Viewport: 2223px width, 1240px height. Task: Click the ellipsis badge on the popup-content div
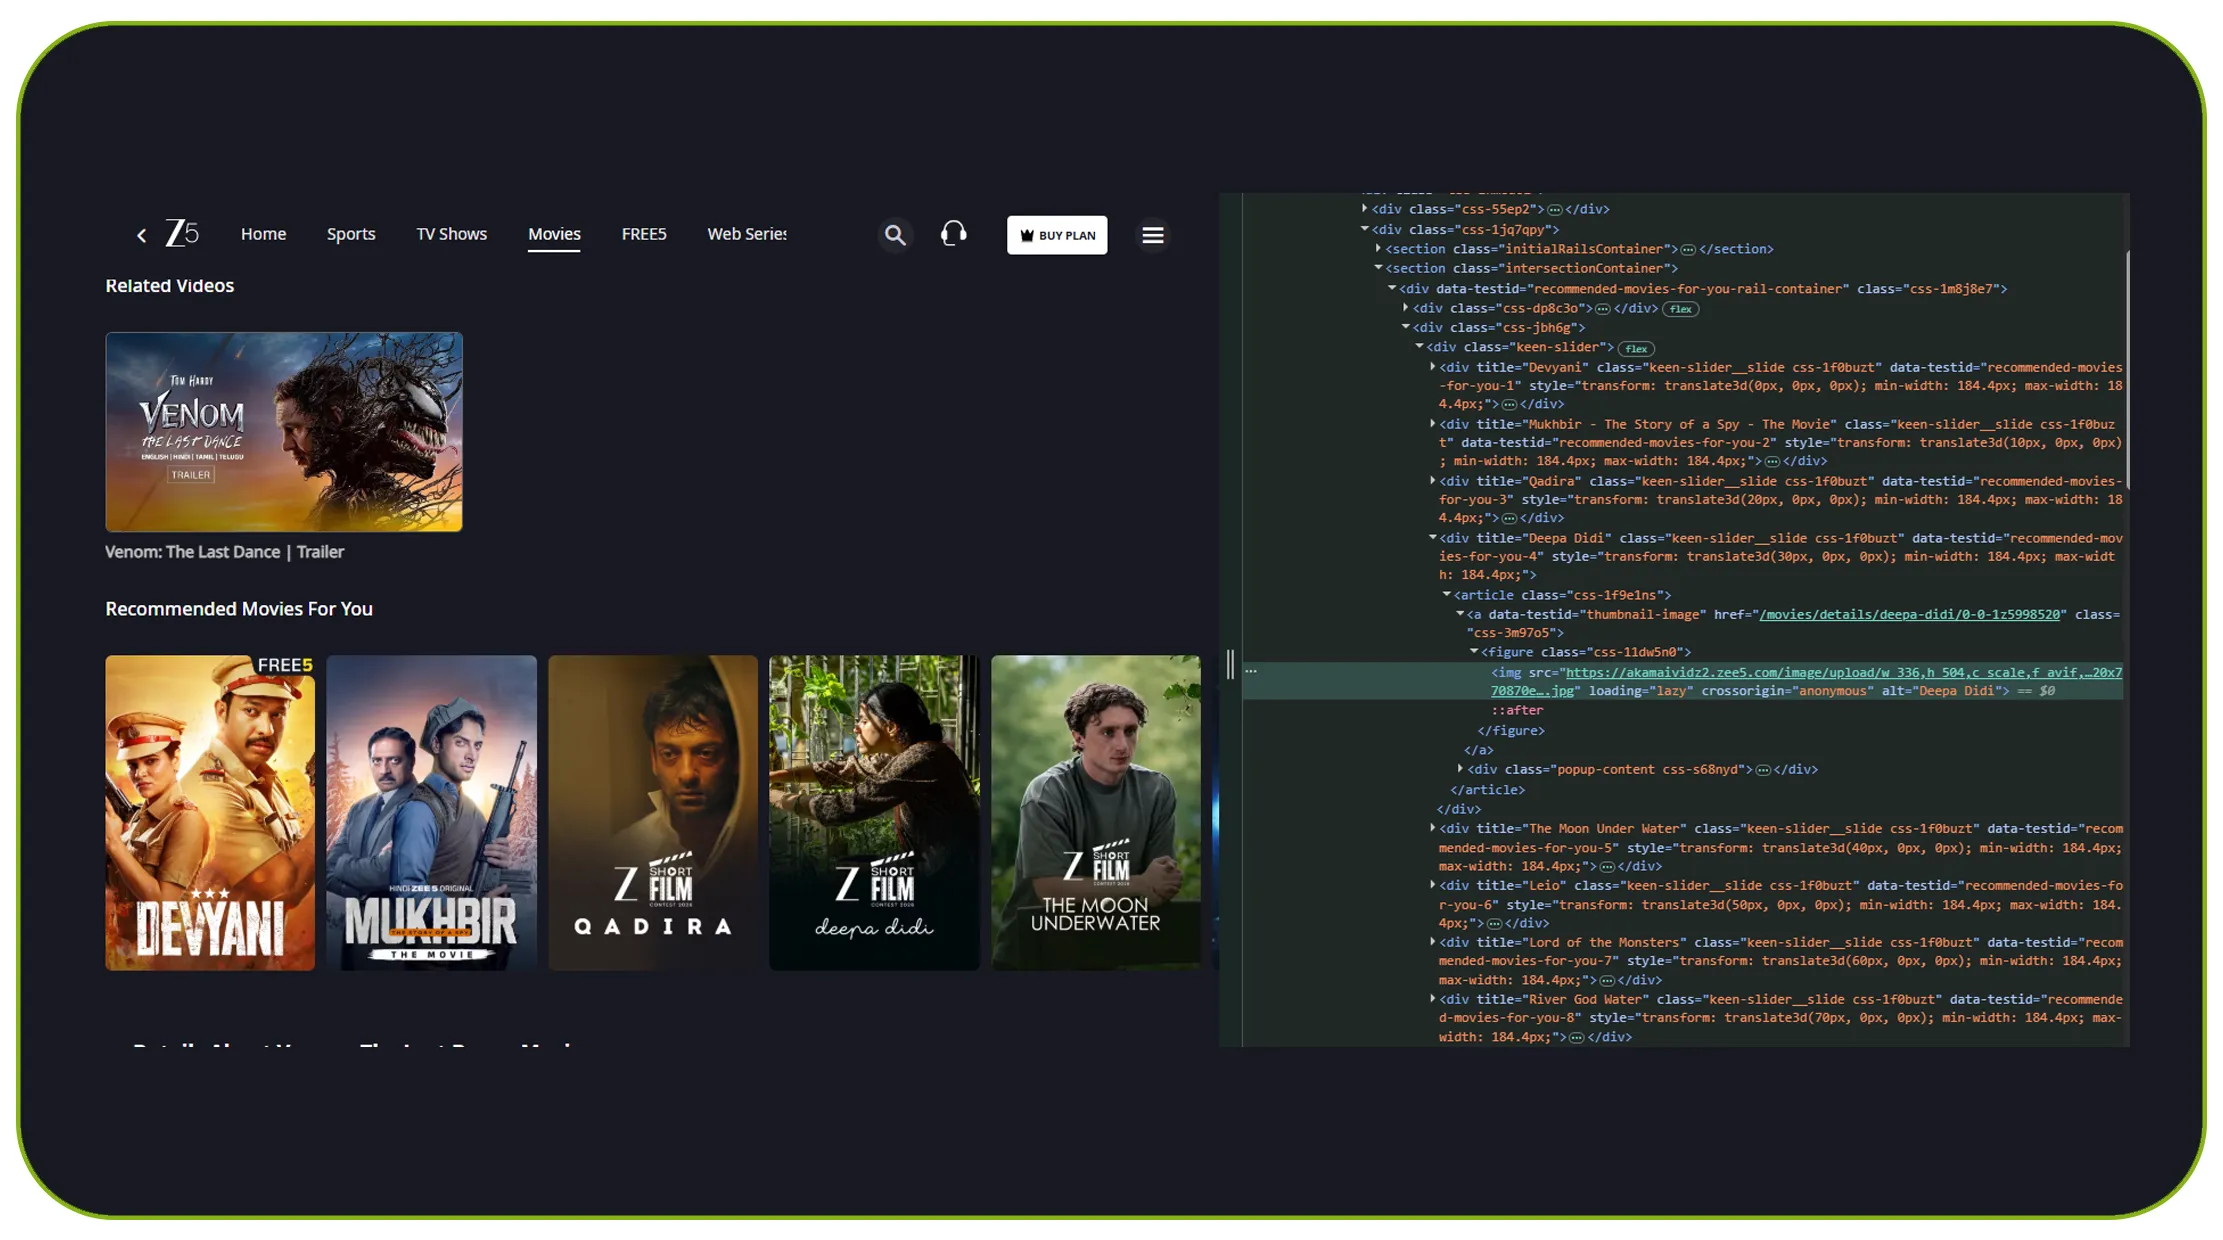pos(1764,770)
